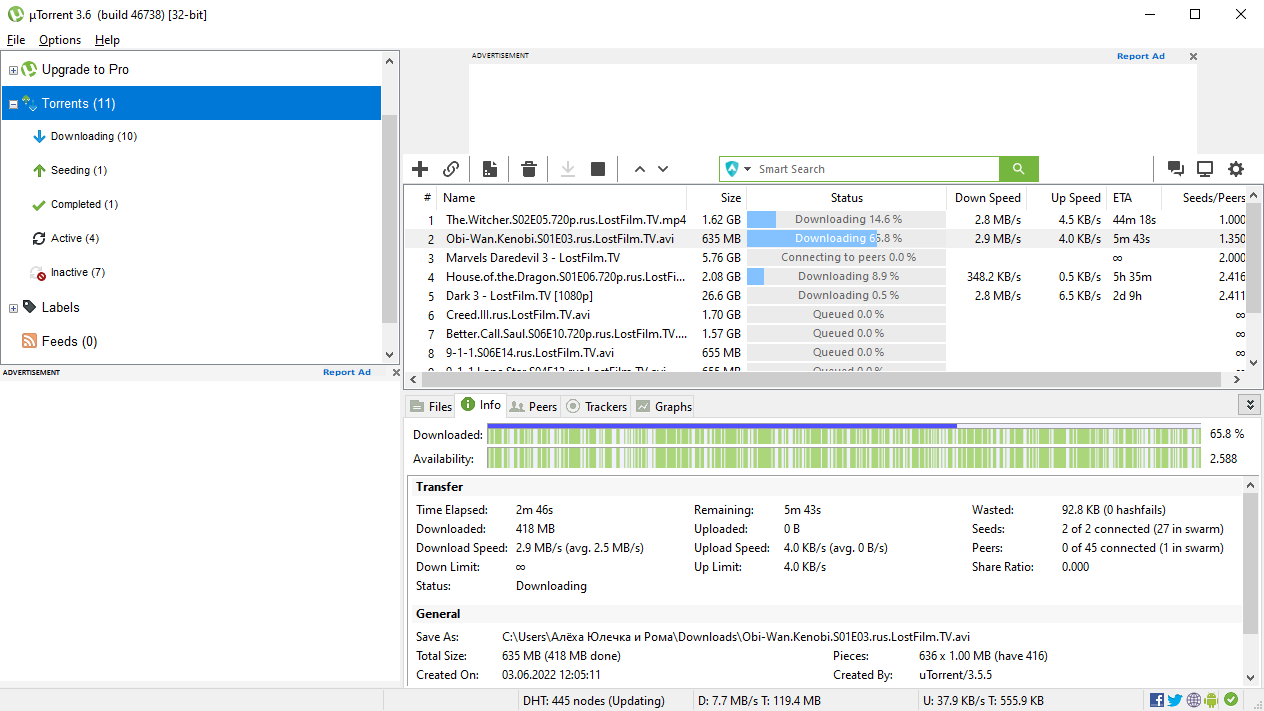Switch to the Graphs tab
Viewport: 1264px width, 711px height.
(x=663, y=406)
